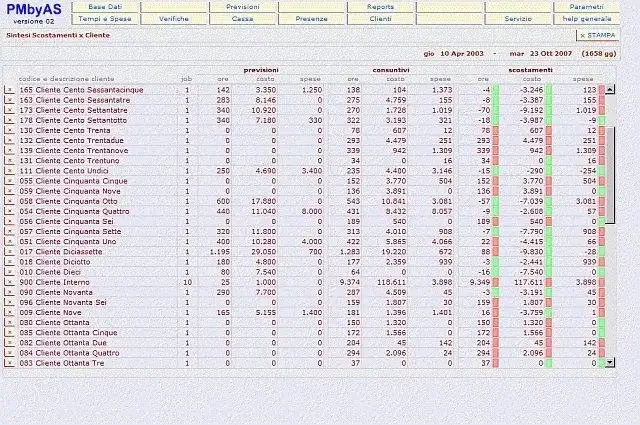Open row icon for 009 Cliente Nove
The width and height of the screenshot is (640, 425).
click(x=9, y=313)
